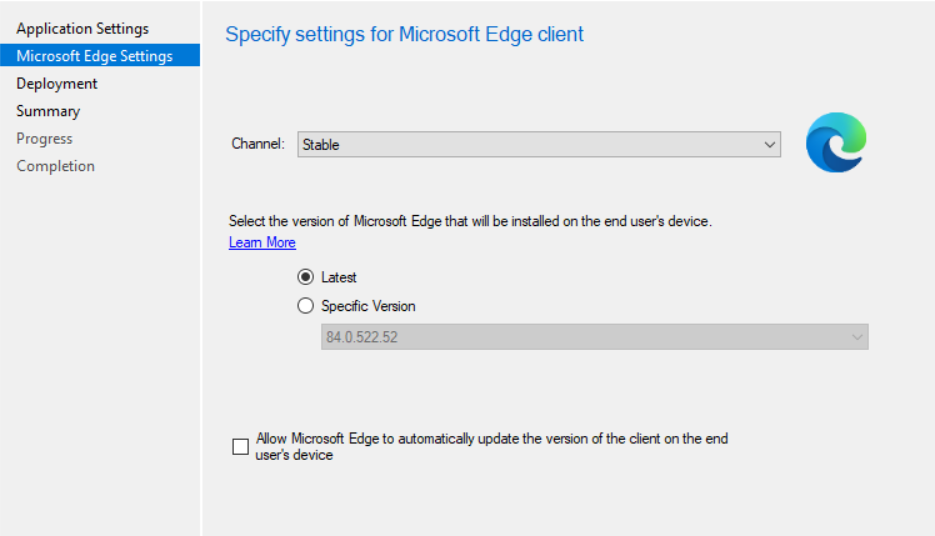The image size is (935, 536).
Task: Enable the automatic Edge update checkbox
Action: click(x=240, y=447)
